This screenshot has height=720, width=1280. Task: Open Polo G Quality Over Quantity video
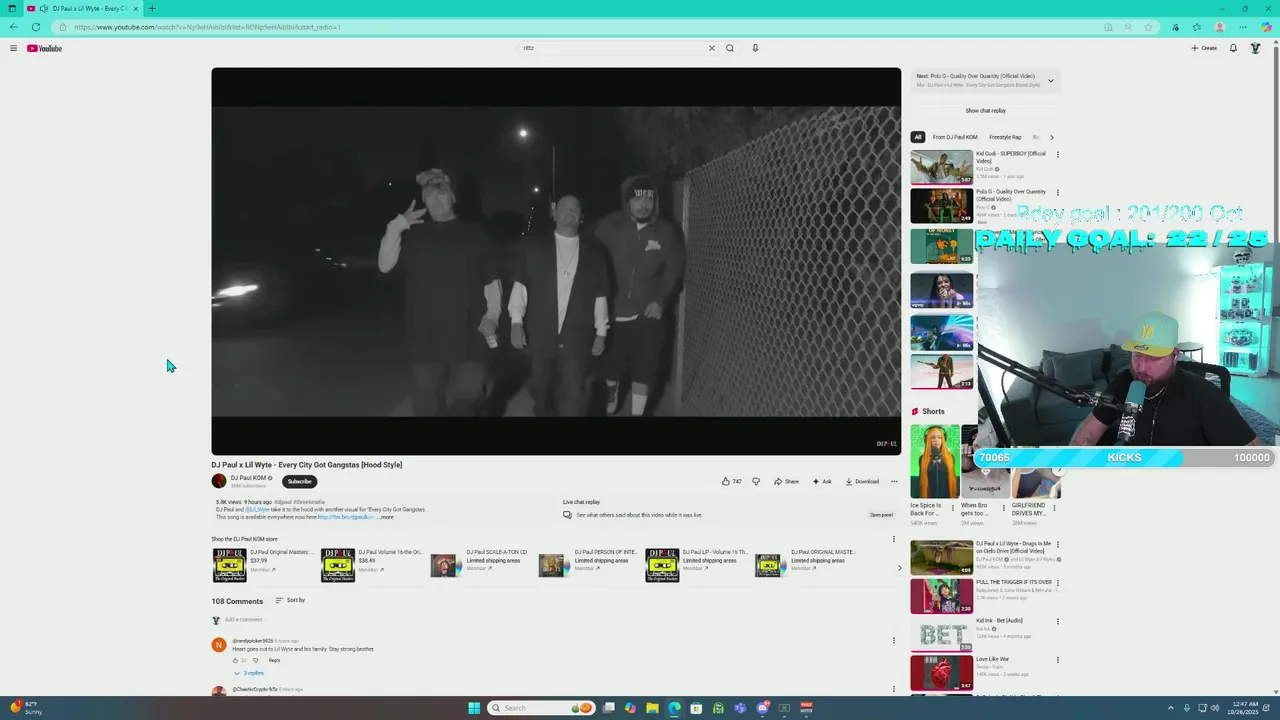[x=941, y=205]
